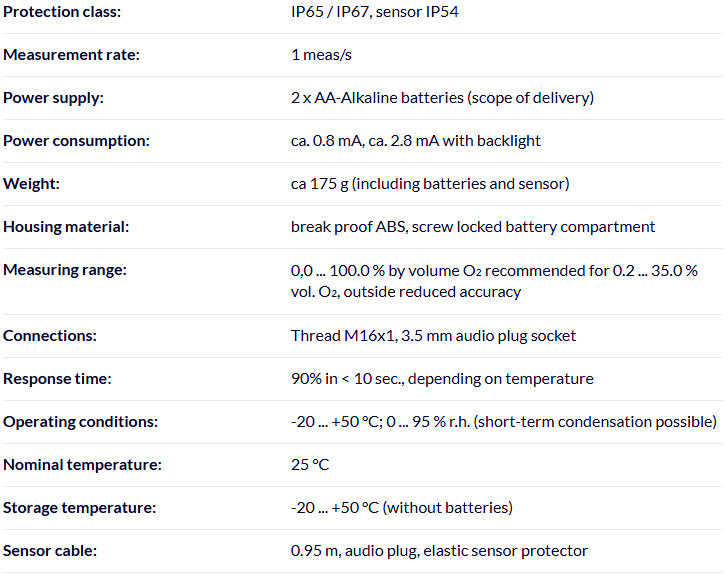Click the "ca. 0.8 mA" backlight value

(x=415, y=141)
